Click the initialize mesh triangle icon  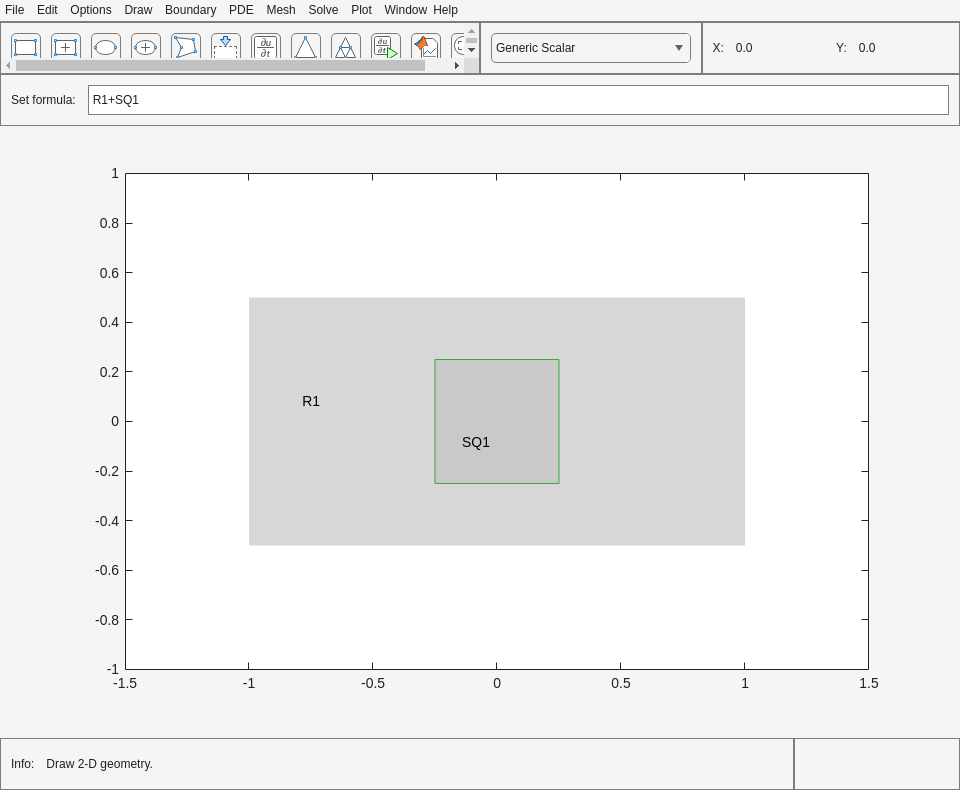coord(306,47)
